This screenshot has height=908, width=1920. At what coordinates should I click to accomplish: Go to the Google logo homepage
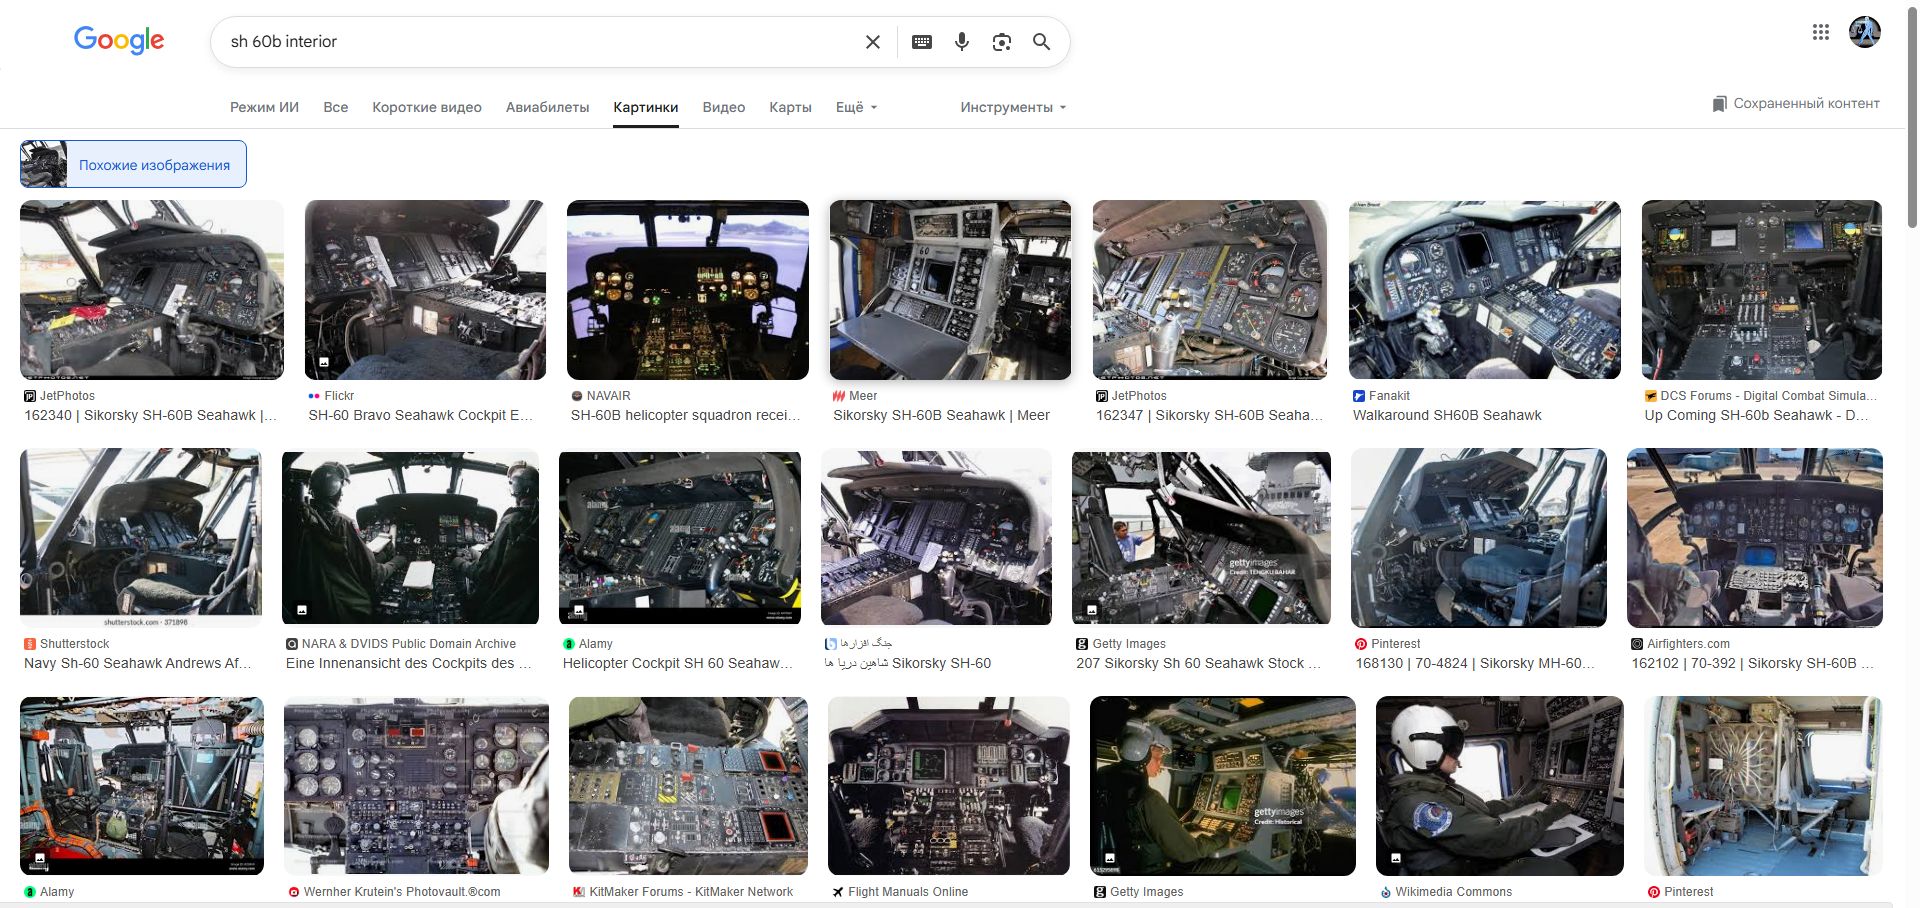pyautogui.click(x=119, y=41)
